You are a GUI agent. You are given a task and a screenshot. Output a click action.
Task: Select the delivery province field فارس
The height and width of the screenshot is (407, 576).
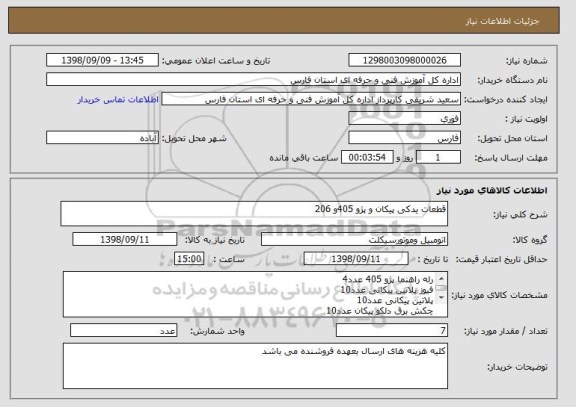tap(404, 138)
